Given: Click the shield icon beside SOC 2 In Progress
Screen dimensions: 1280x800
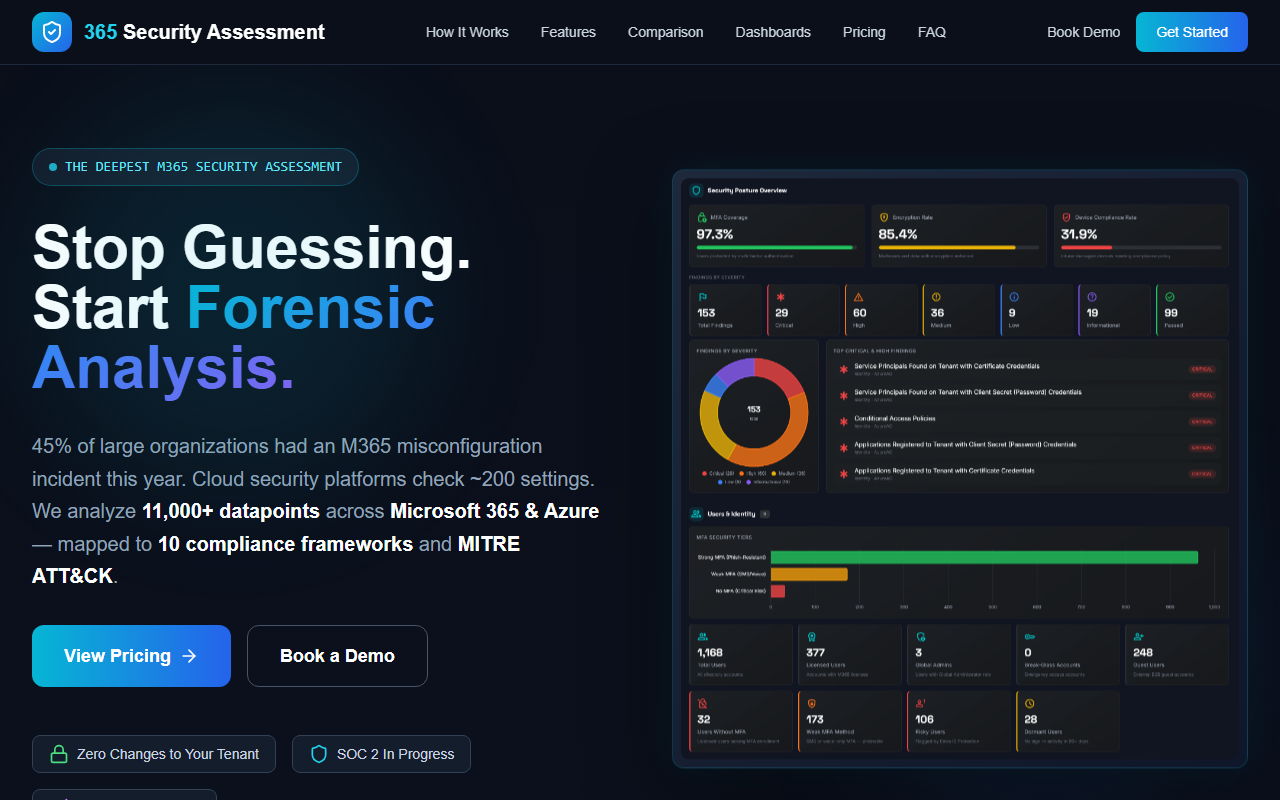Looking at the screenshot, I should 319,754.
